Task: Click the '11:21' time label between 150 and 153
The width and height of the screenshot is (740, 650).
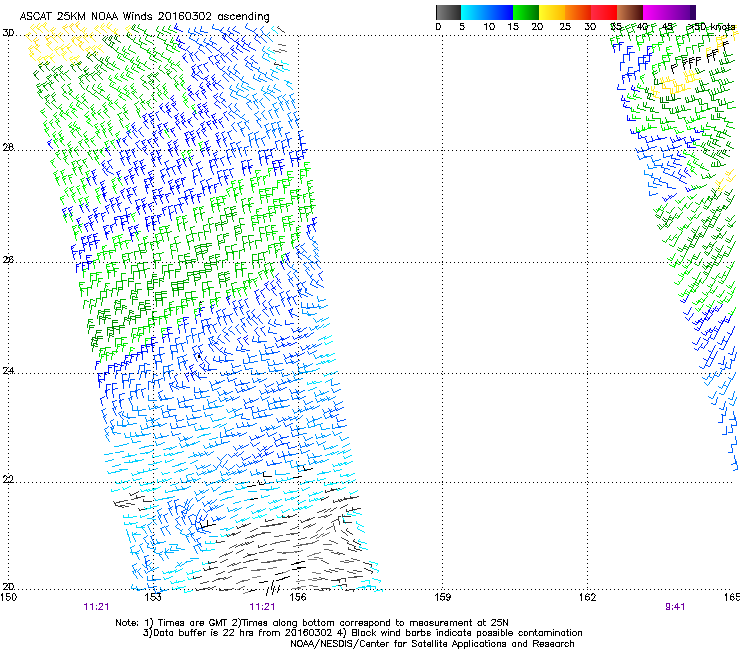Action: (96, 607)
